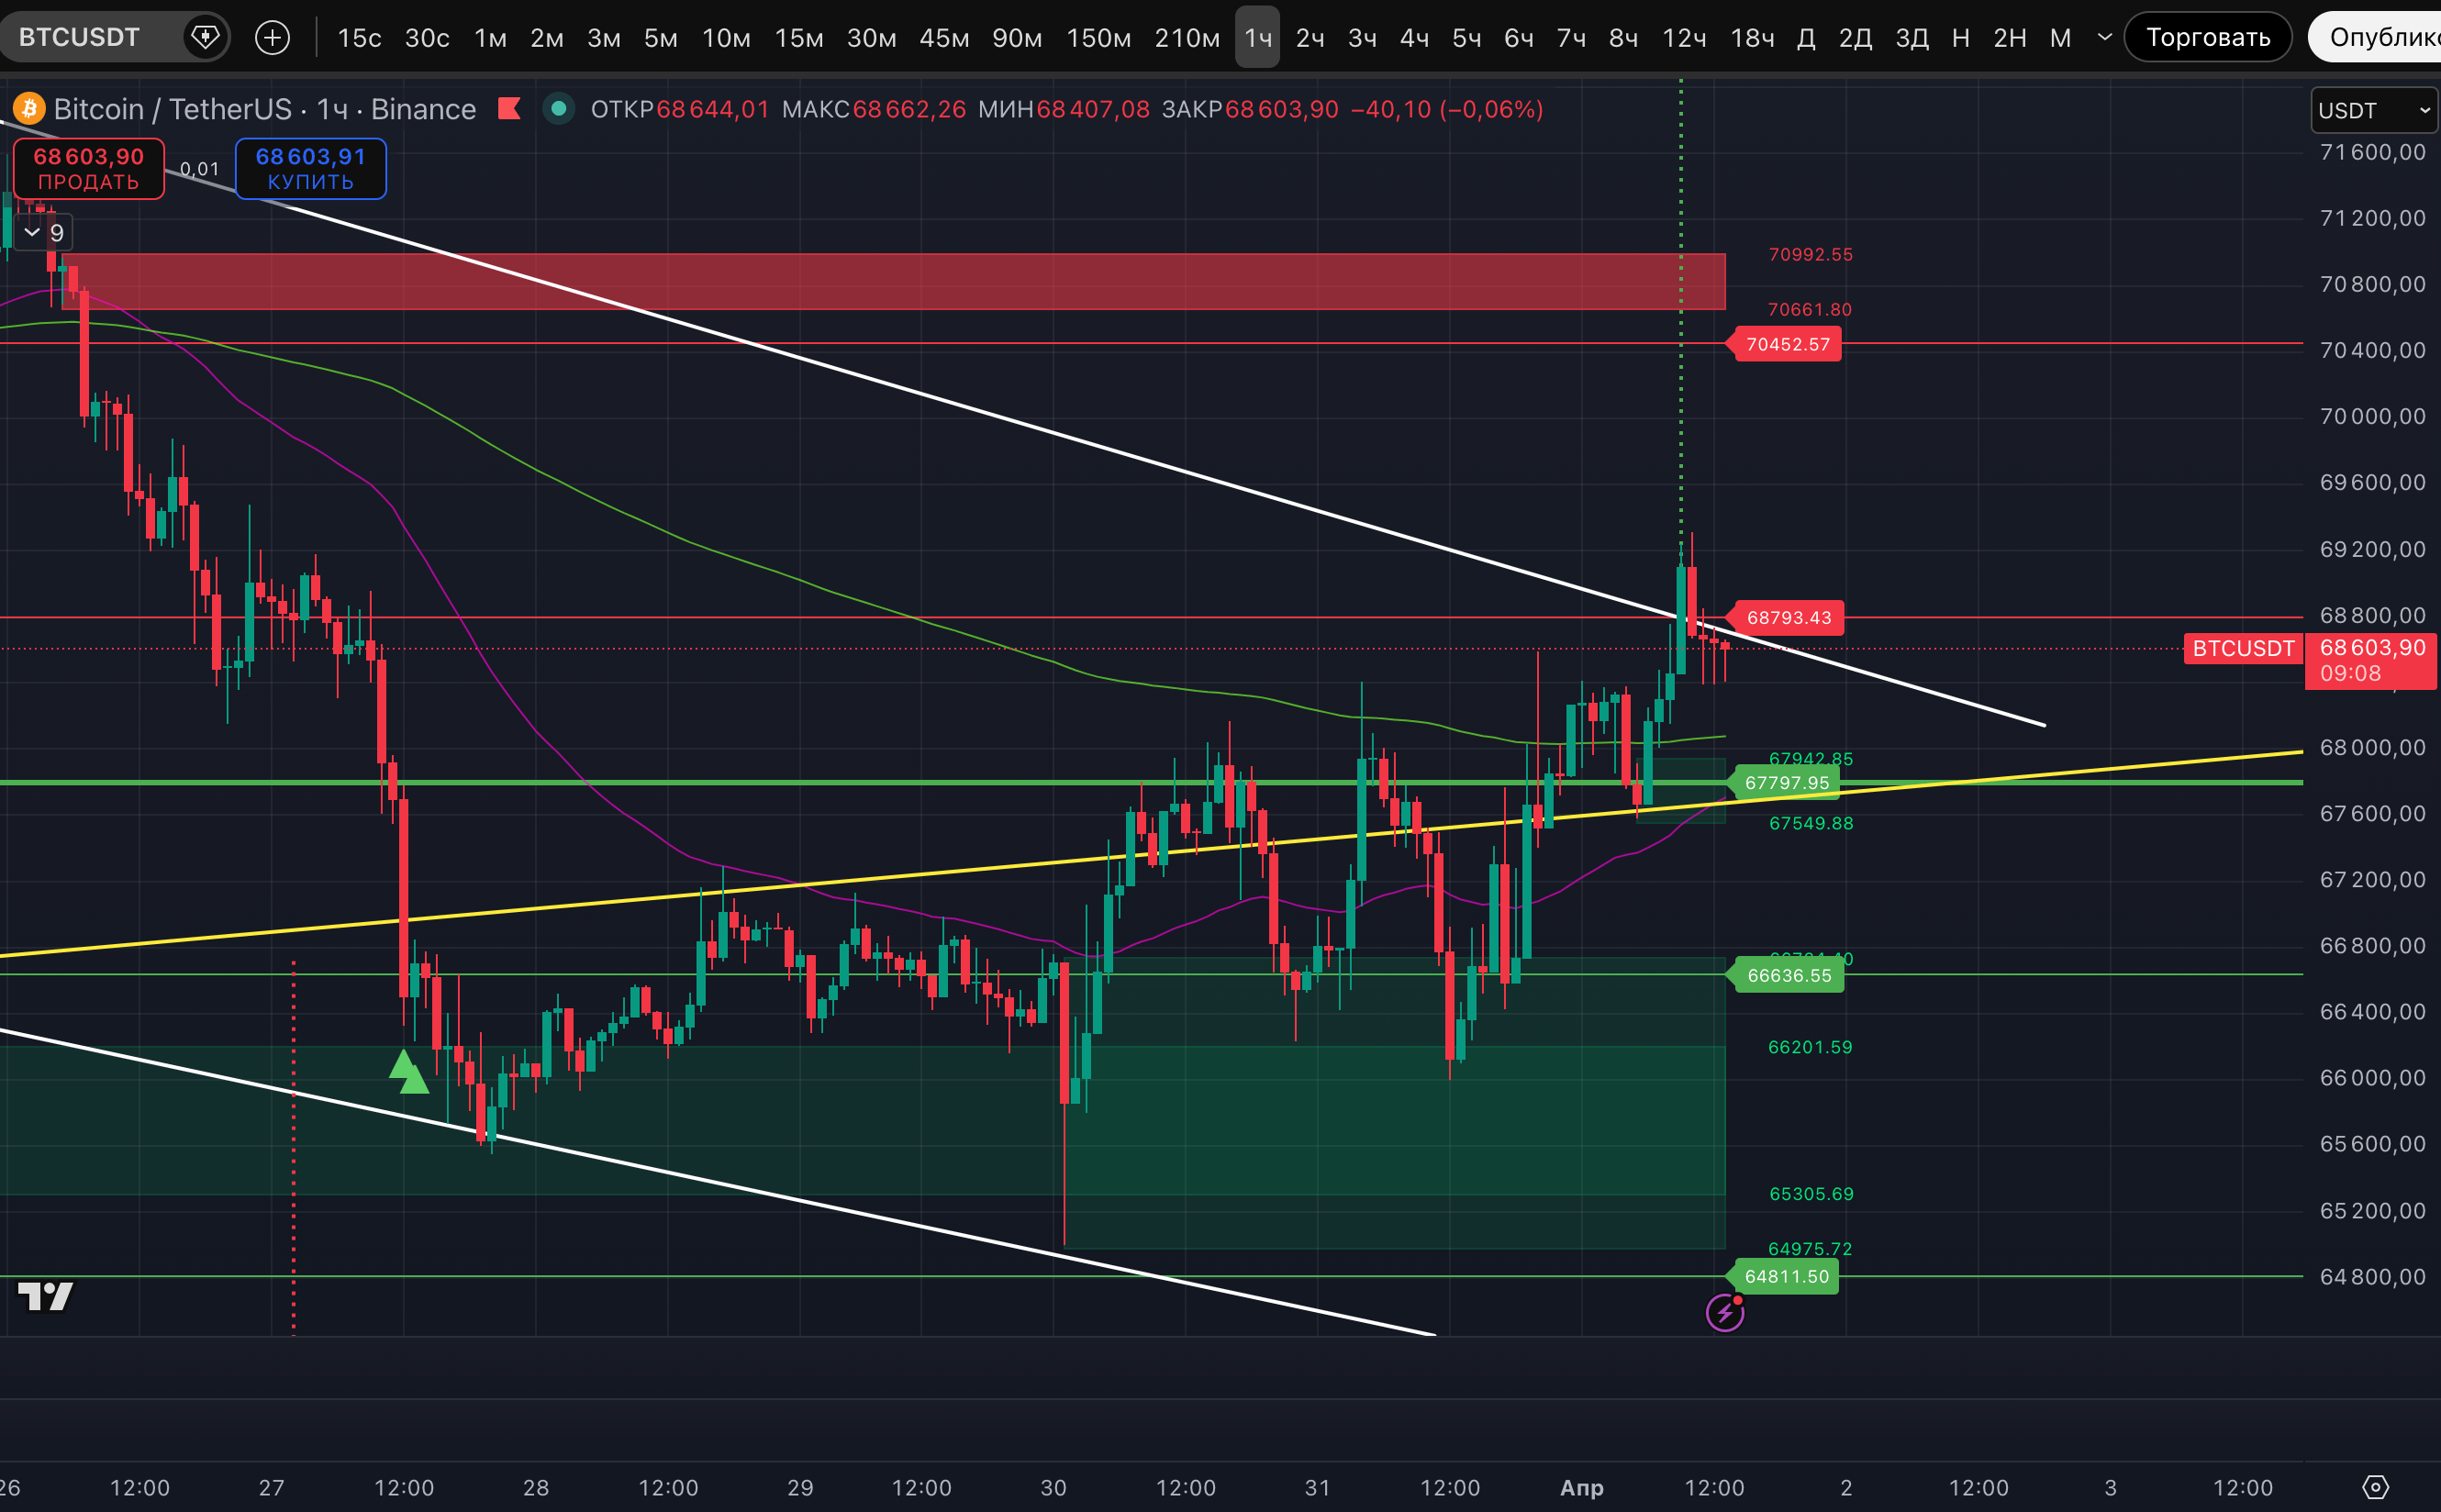Image resolution: width=2441 pixels, height=1512 pixels.
Task: Click the Торговать button
Action: (2207, 38)
